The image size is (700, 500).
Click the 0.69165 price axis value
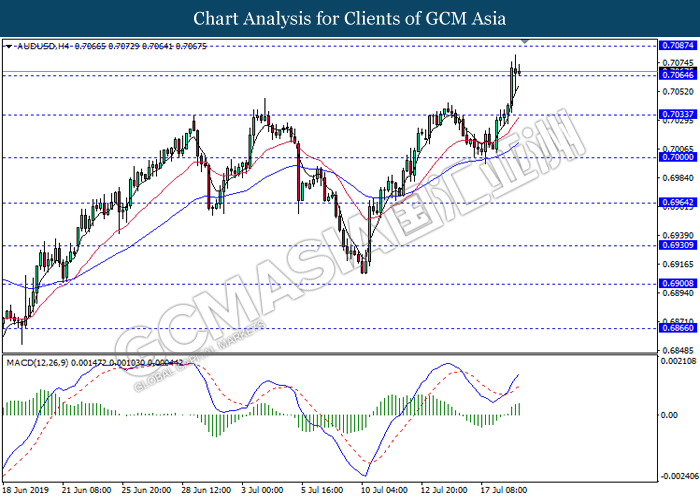(678, 264)
